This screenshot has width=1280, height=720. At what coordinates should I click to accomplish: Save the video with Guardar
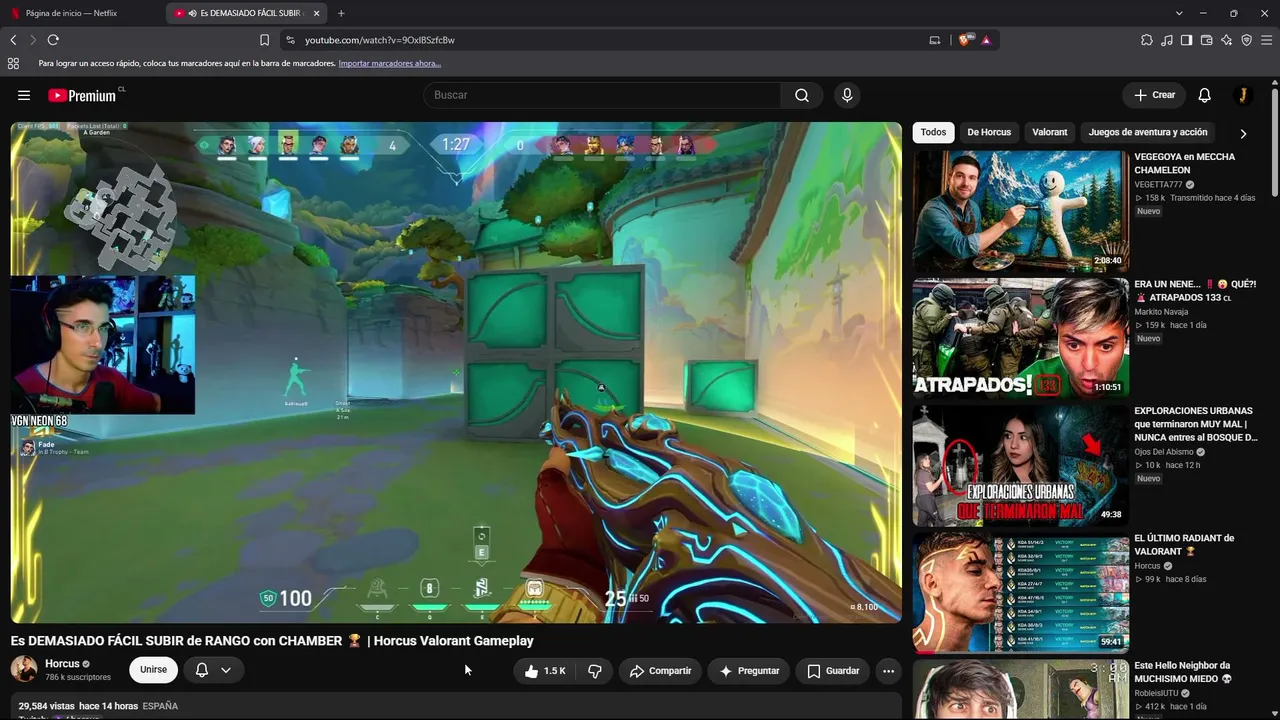[832, 671]
